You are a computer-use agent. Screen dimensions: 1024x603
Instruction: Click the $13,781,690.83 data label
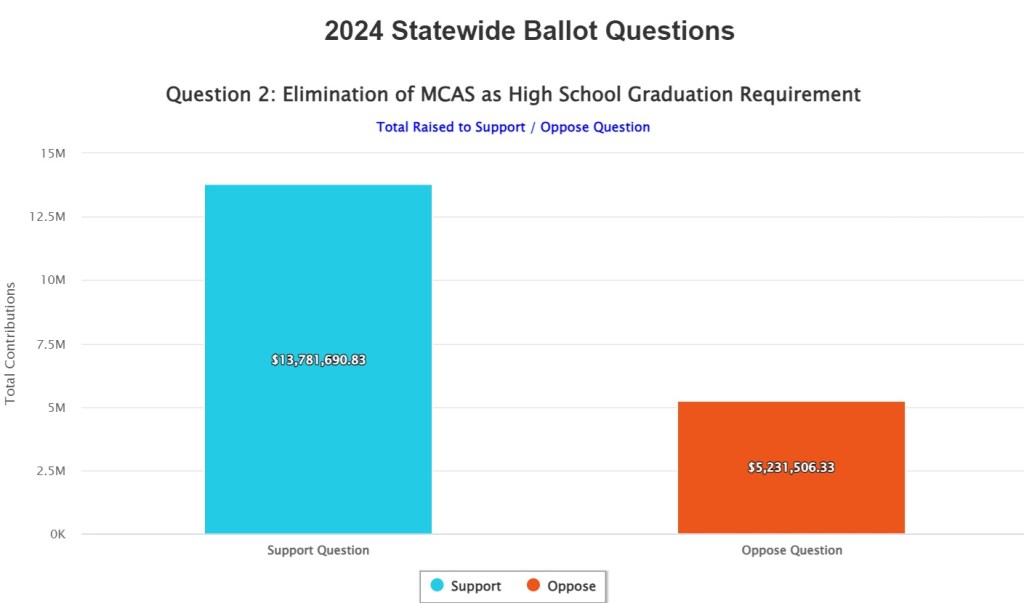tap(318, 359)
